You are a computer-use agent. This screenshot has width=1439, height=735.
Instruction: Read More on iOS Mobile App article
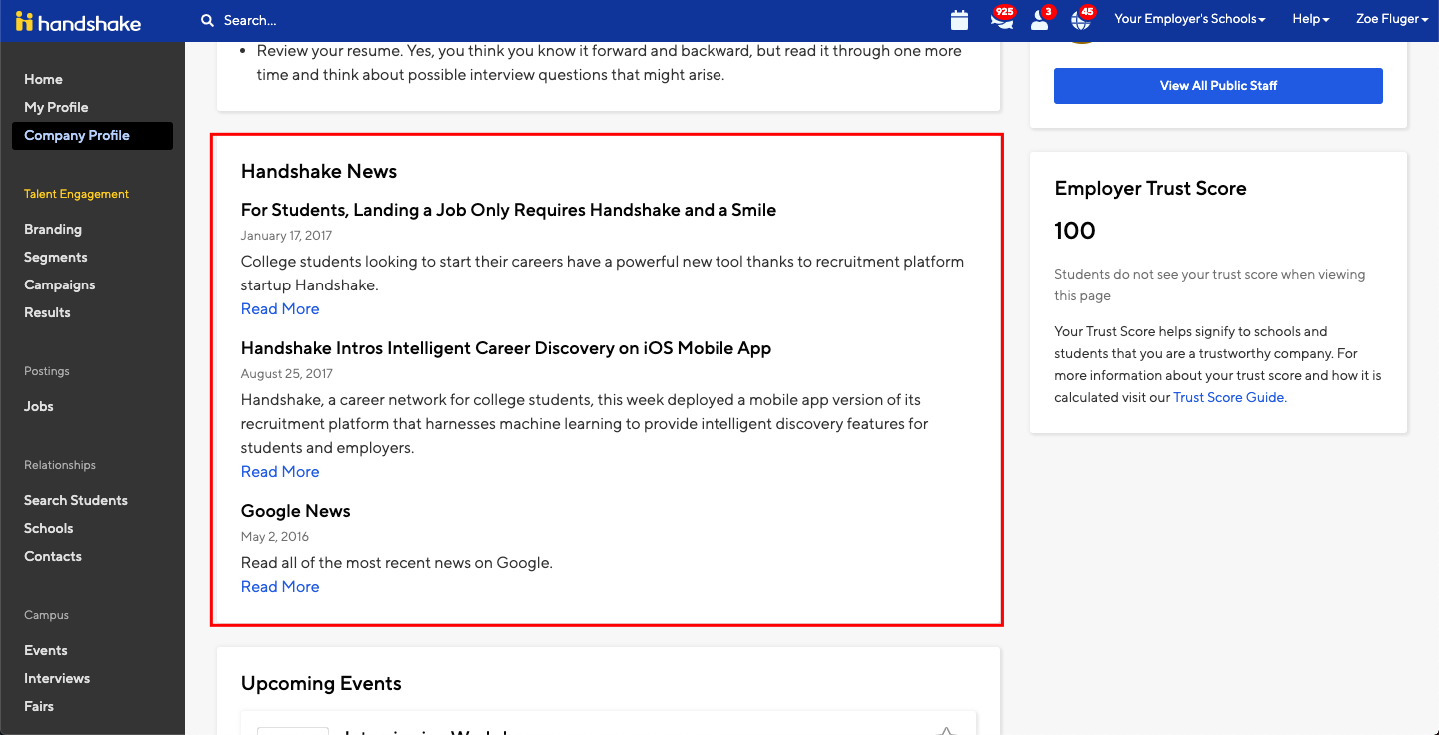click(x=280, y=472)
